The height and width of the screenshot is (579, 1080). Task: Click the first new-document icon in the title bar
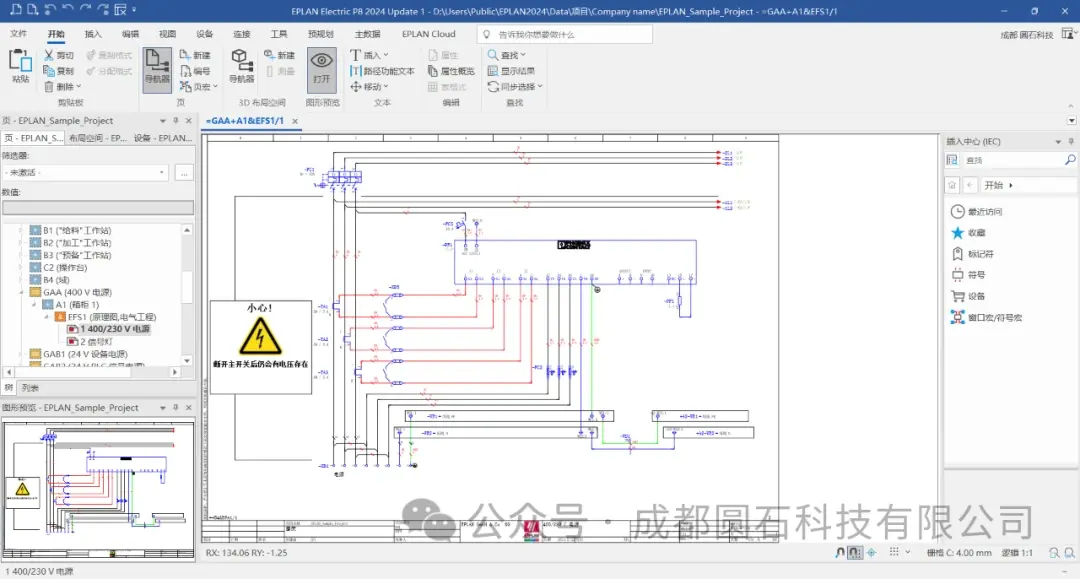(x=15, y=10)
